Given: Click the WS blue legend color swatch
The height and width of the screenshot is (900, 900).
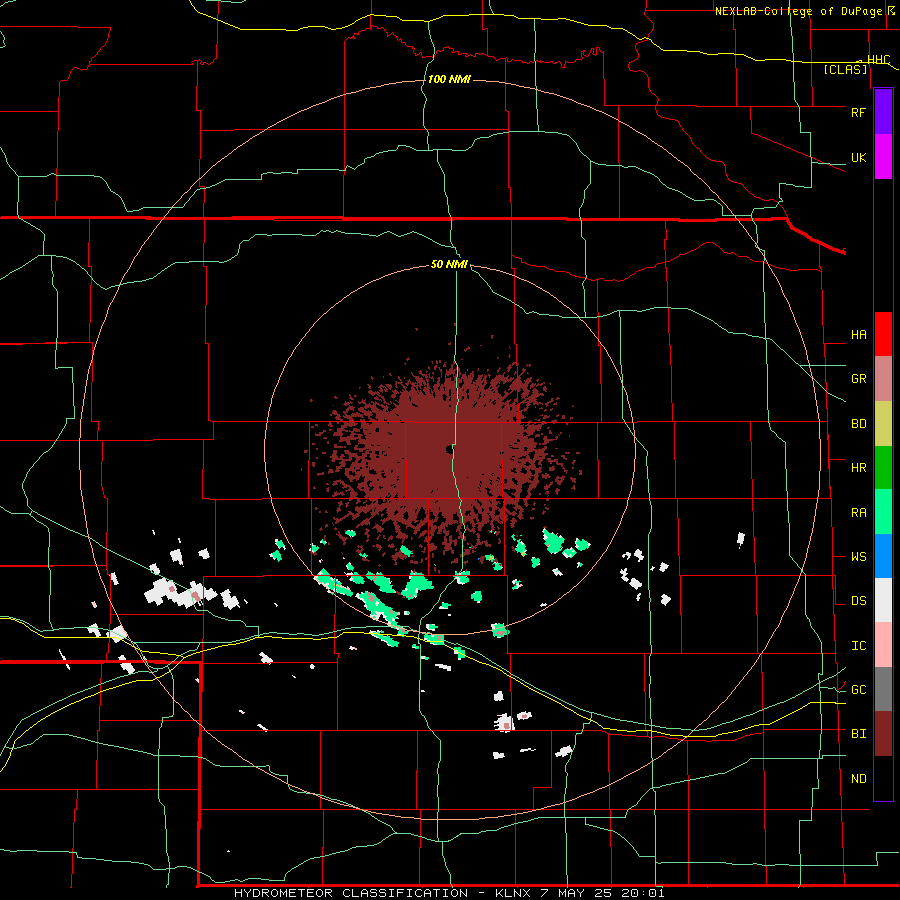Looking at the screenshot, I should click(x=883, y=556).
